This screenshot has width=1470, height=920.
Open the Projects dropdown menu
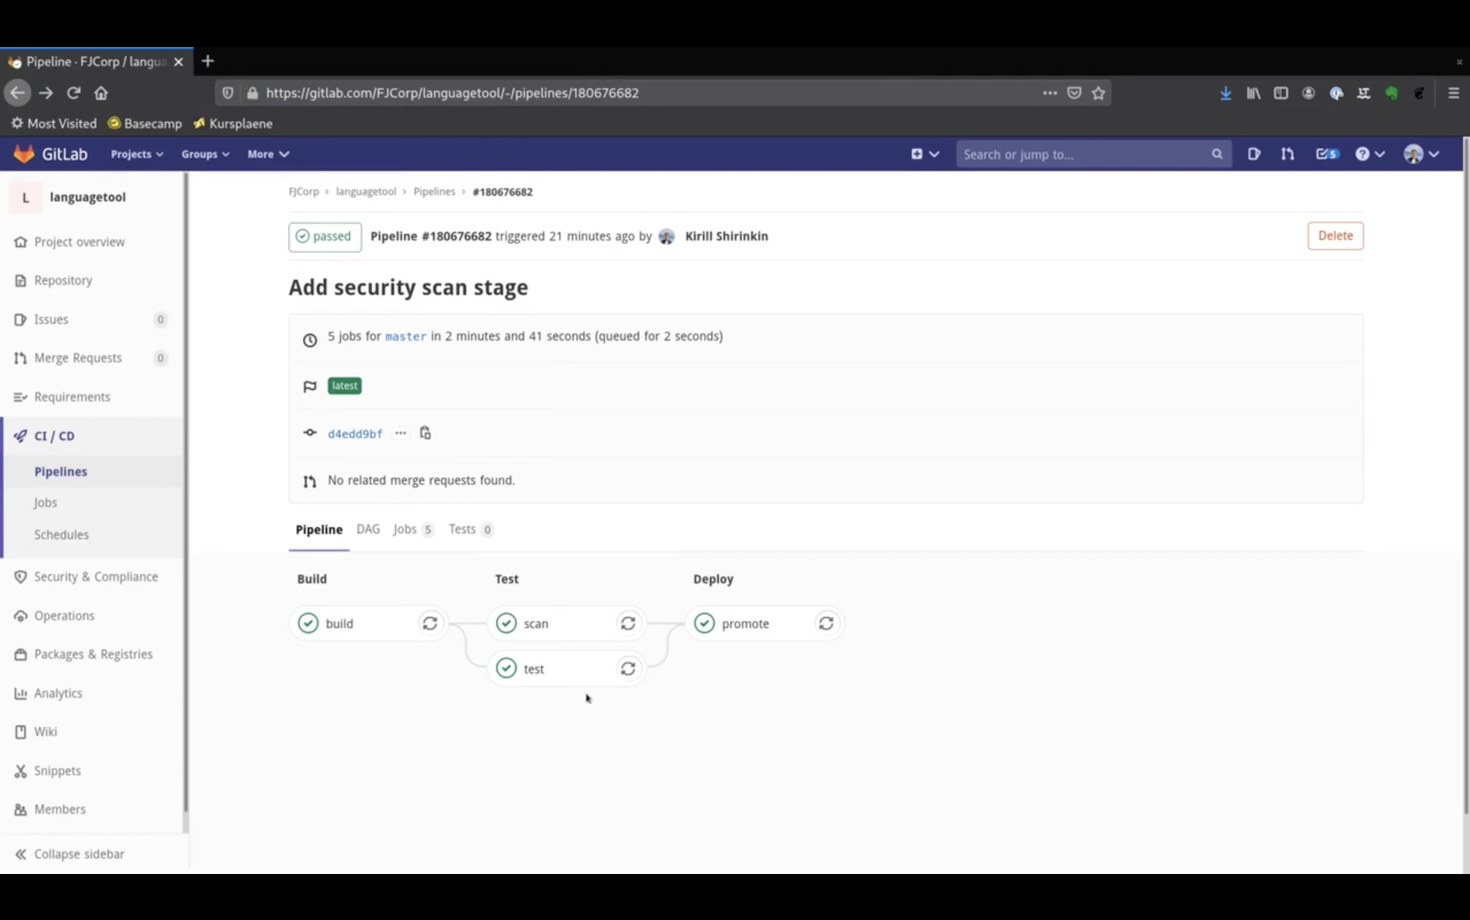(137, 154)
